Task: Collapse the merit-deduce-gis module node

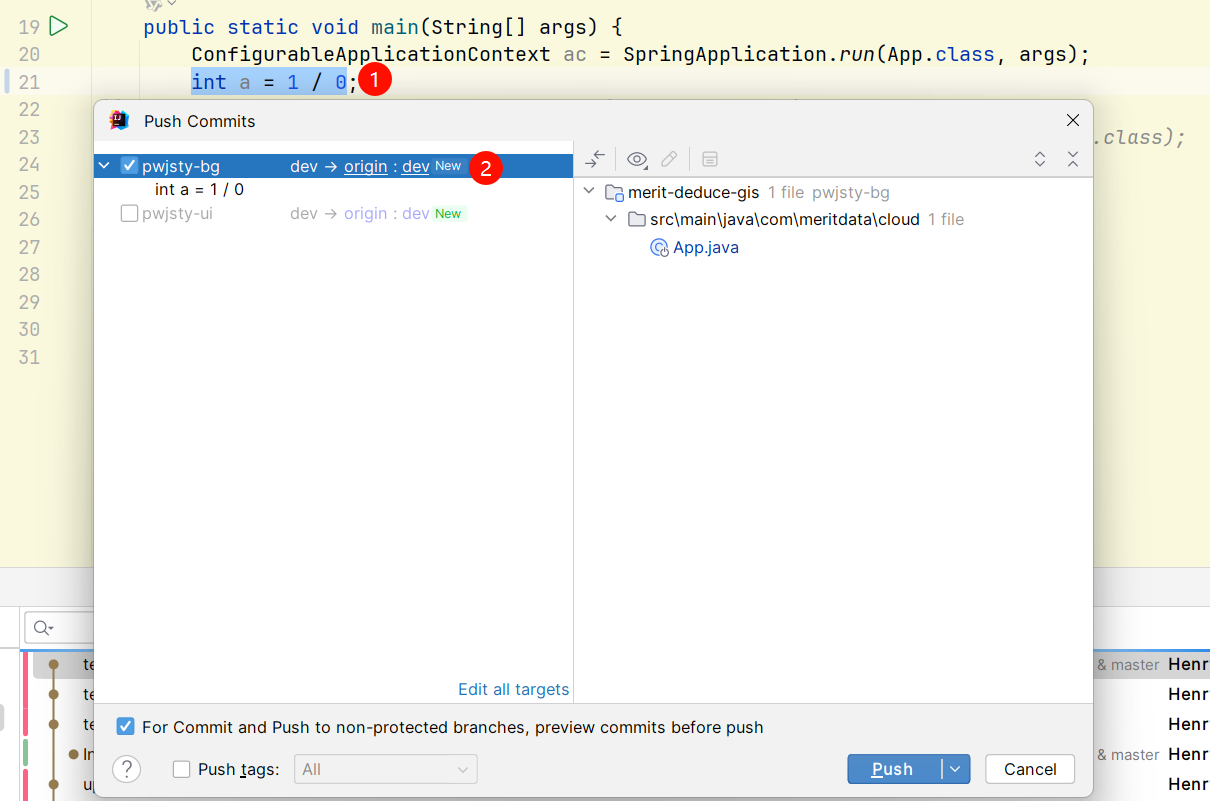Action: tap(589, 192)
